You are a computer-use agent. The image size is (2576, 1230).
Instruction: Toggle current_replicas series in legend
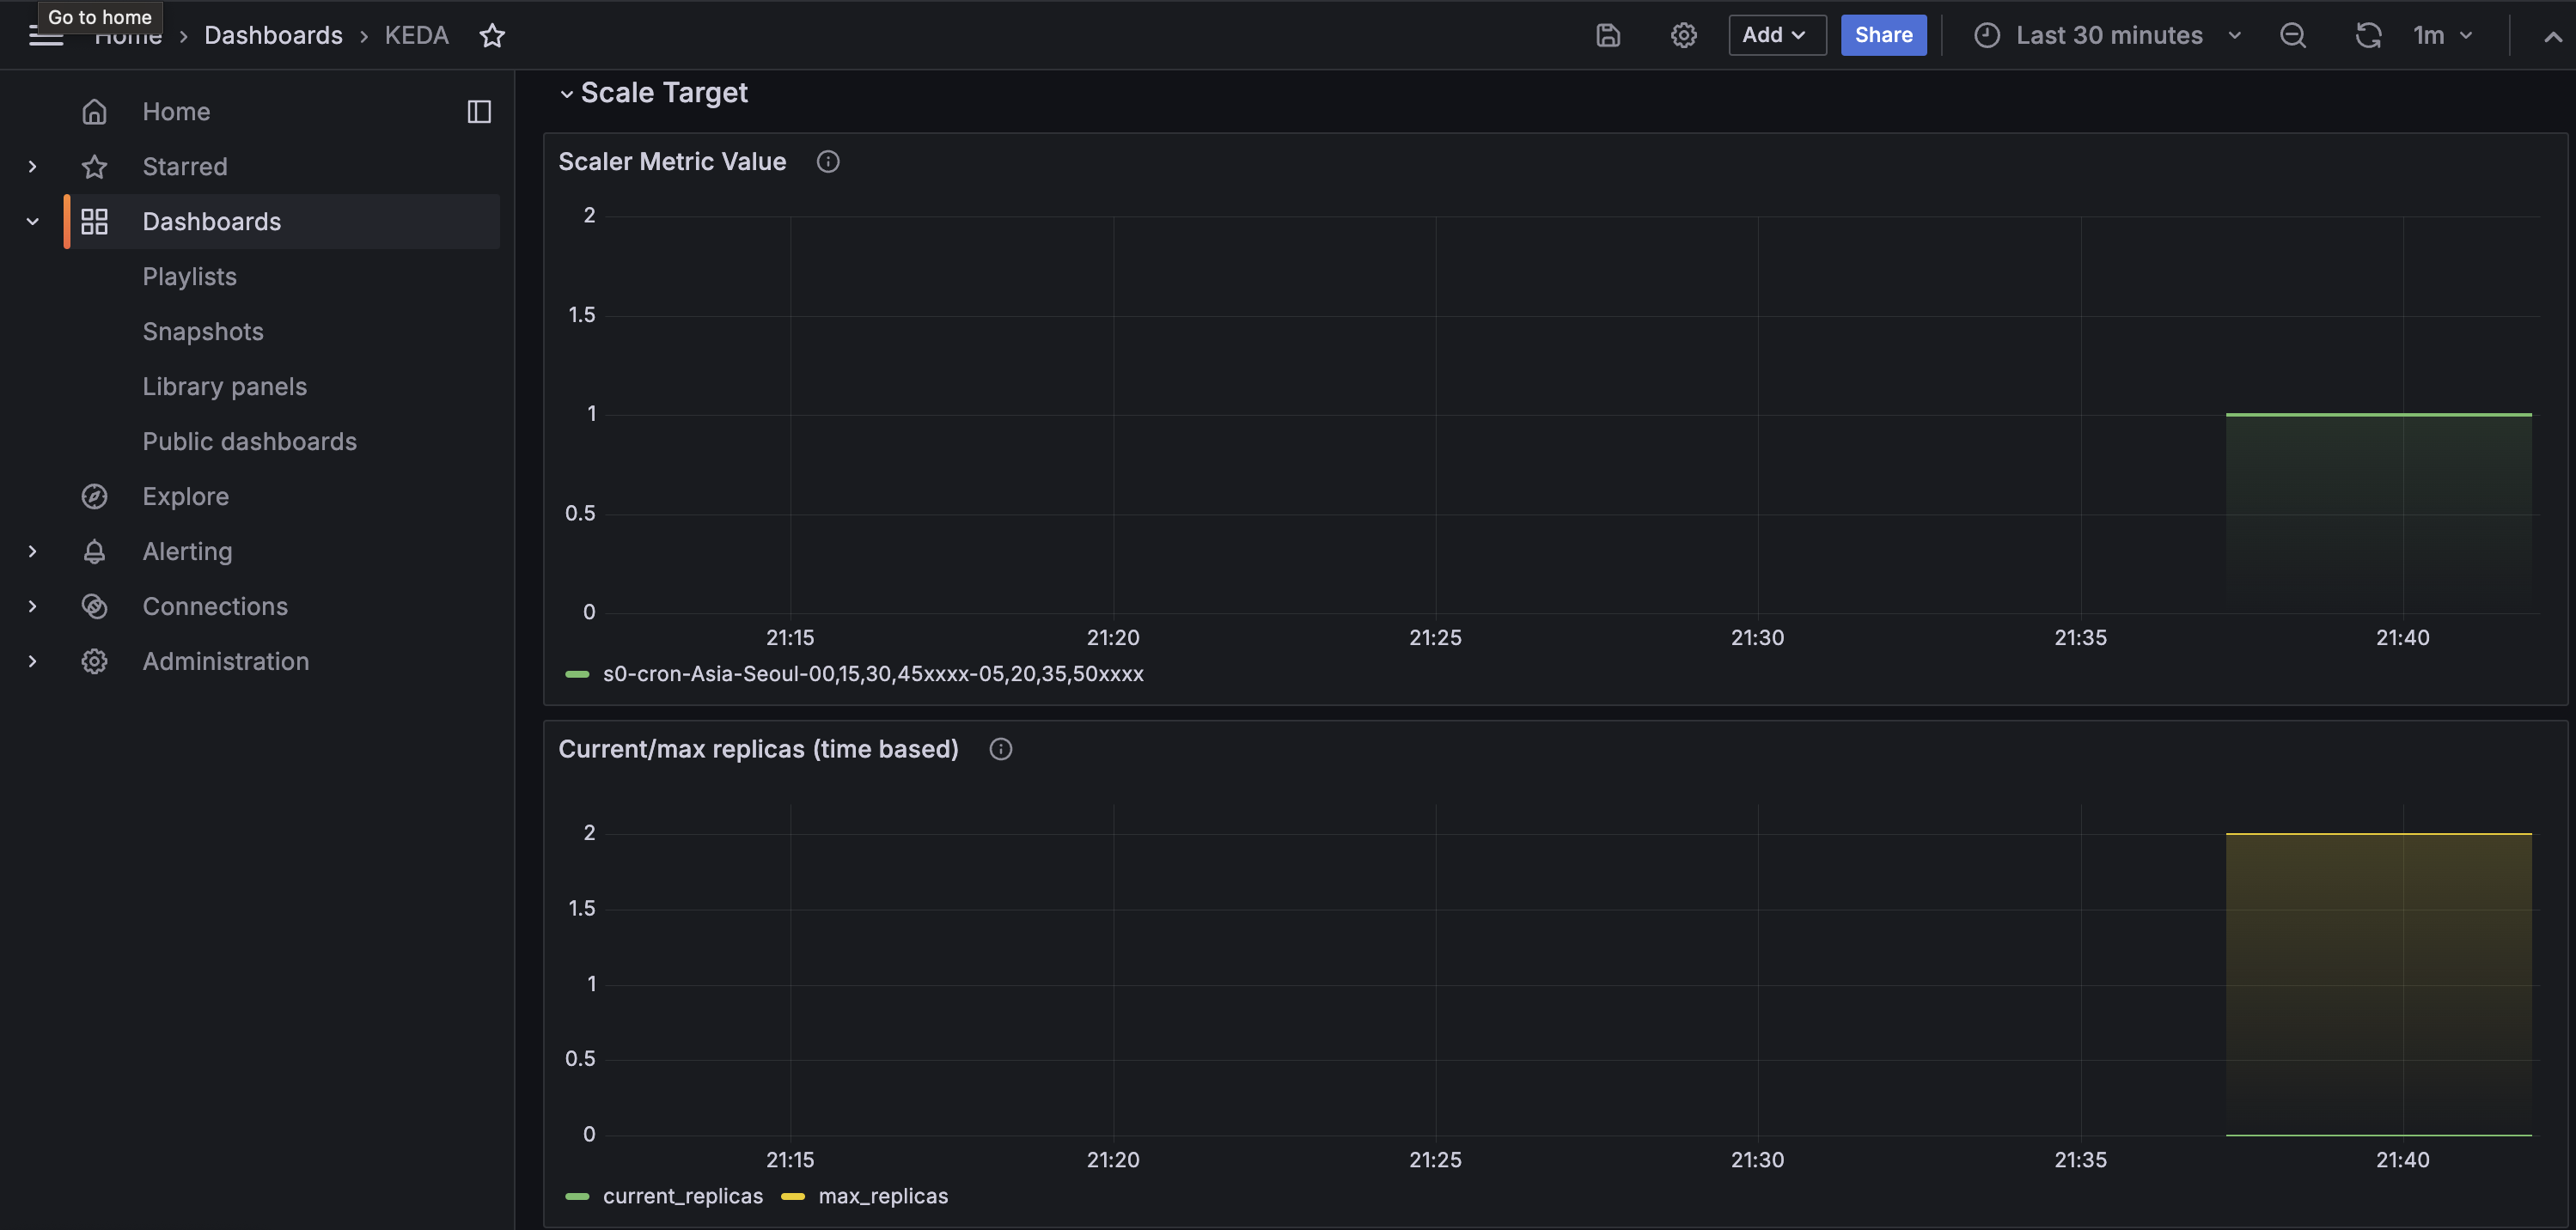coord(682,1196)
